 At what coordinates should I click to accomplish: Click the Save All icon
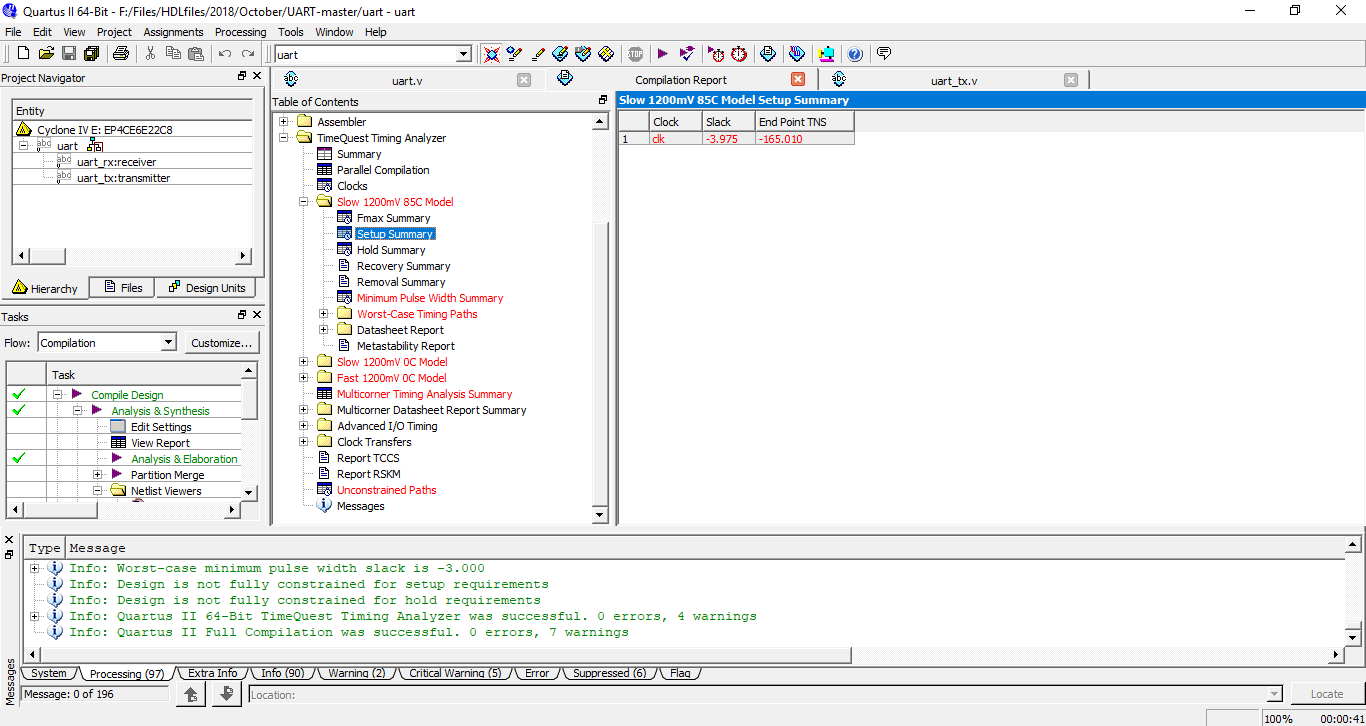(x=91, y=54)
